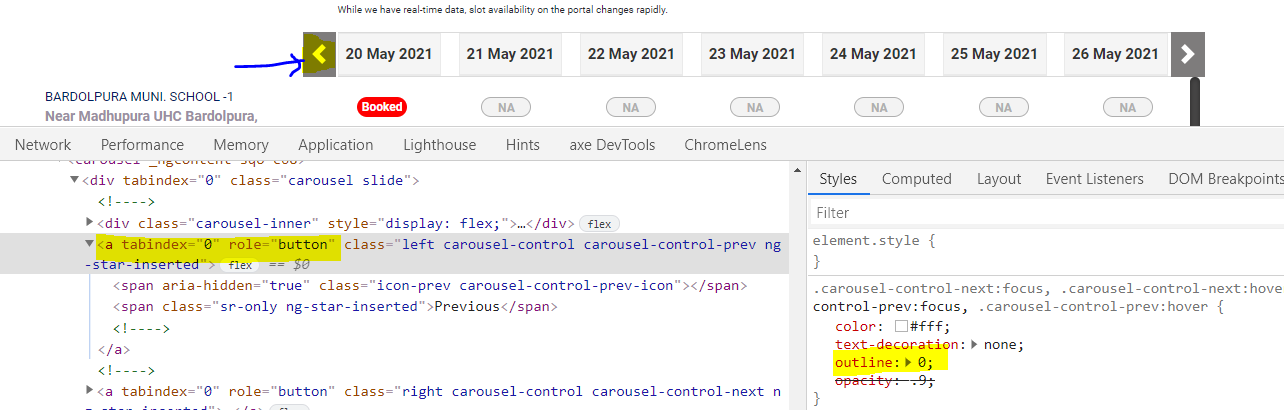Select the 25 May 2021 date

995,54
